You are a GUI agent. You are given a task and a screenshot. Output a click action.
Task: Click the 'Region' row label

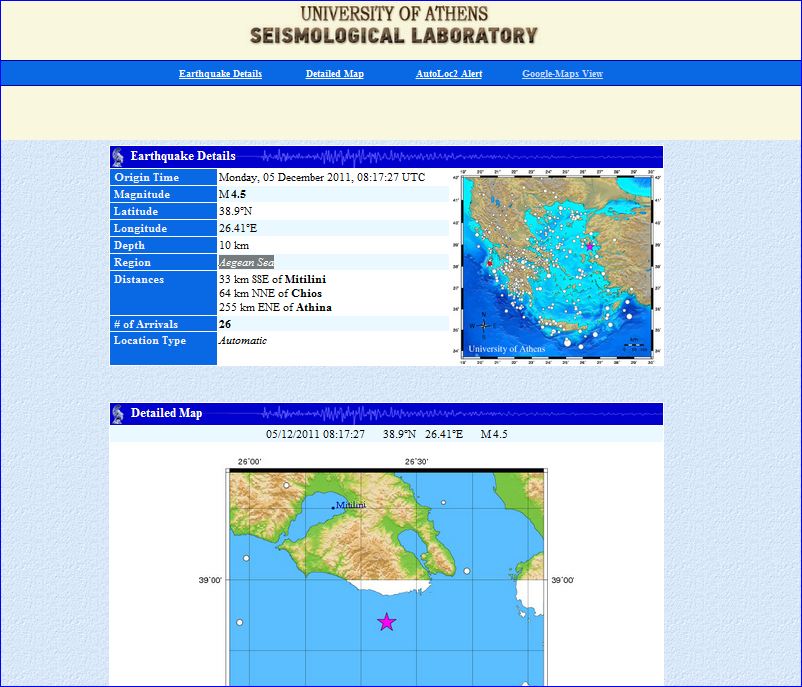(x=132, y=262)
